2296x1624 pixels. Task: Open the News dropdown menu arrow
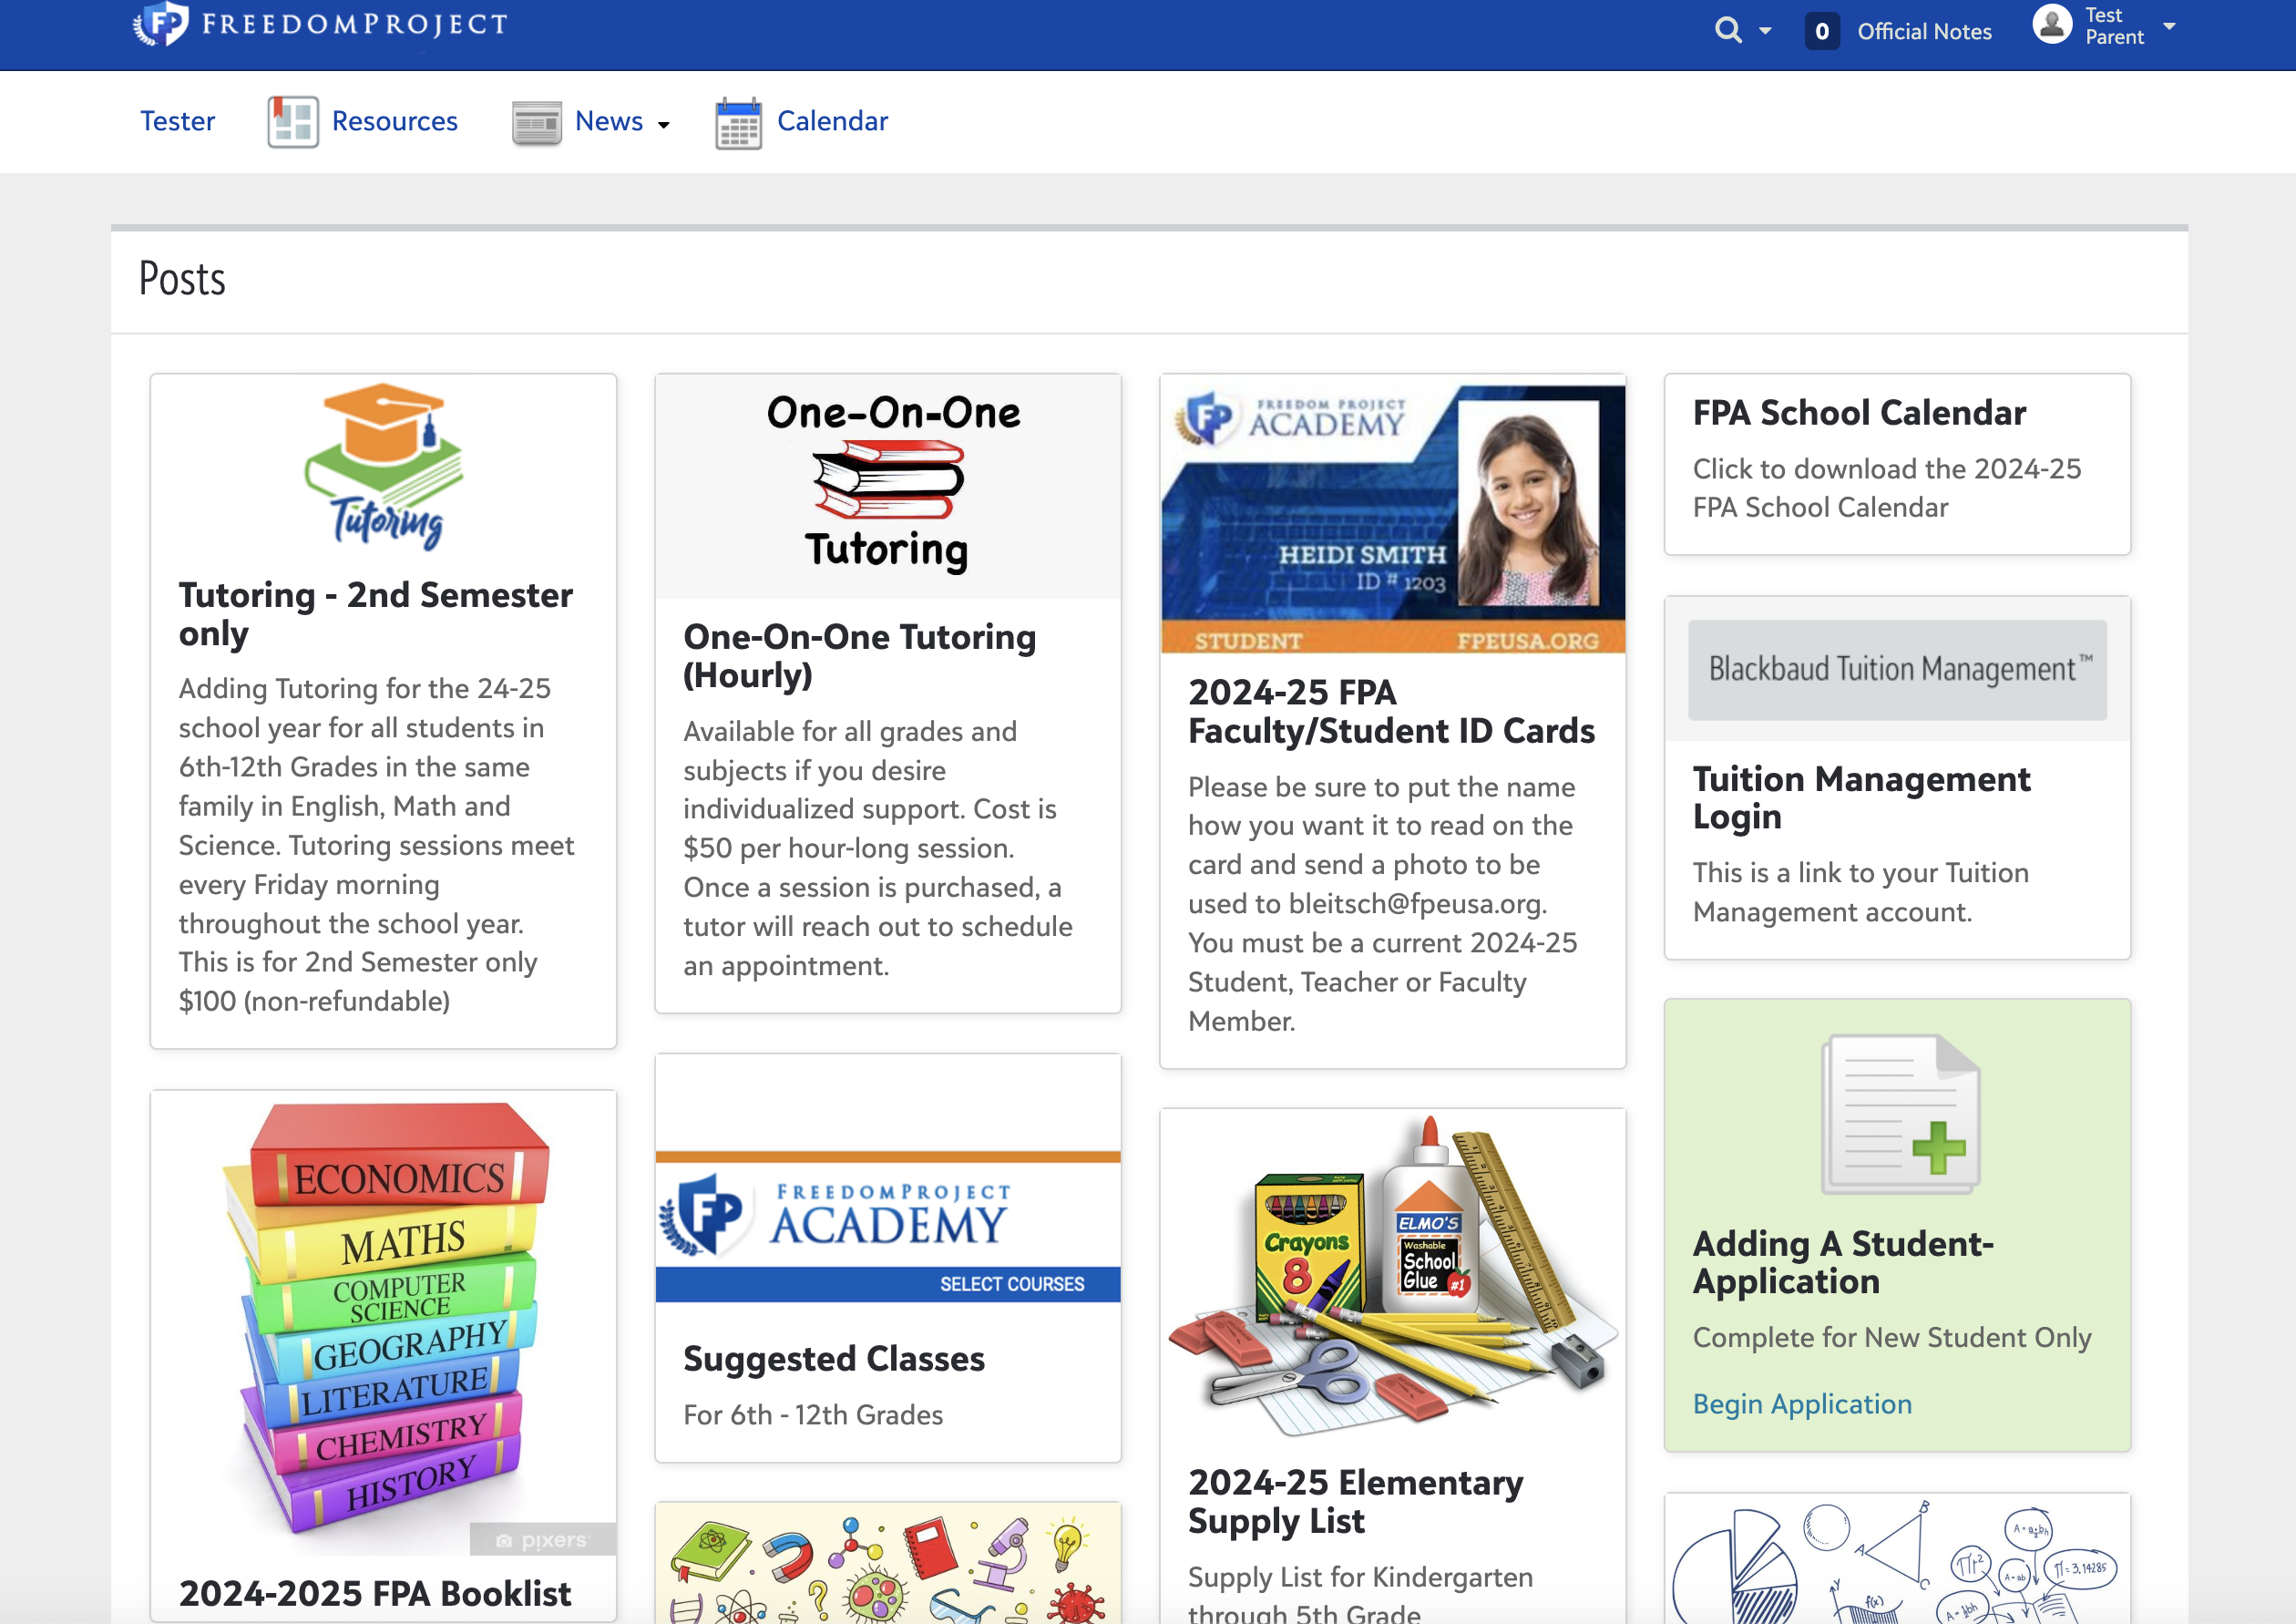pos(663,125)
